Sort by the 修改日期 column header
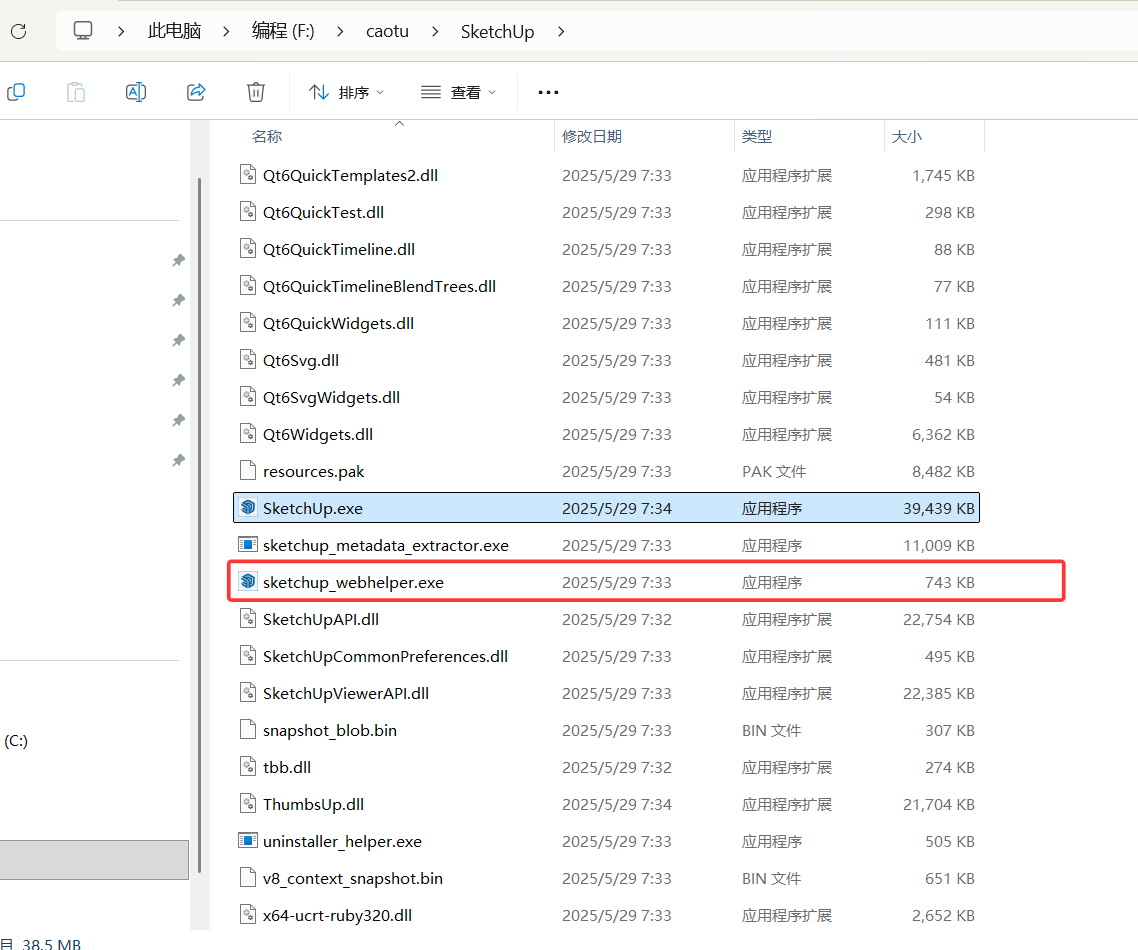1138x950 pixels. pos(591,136)
